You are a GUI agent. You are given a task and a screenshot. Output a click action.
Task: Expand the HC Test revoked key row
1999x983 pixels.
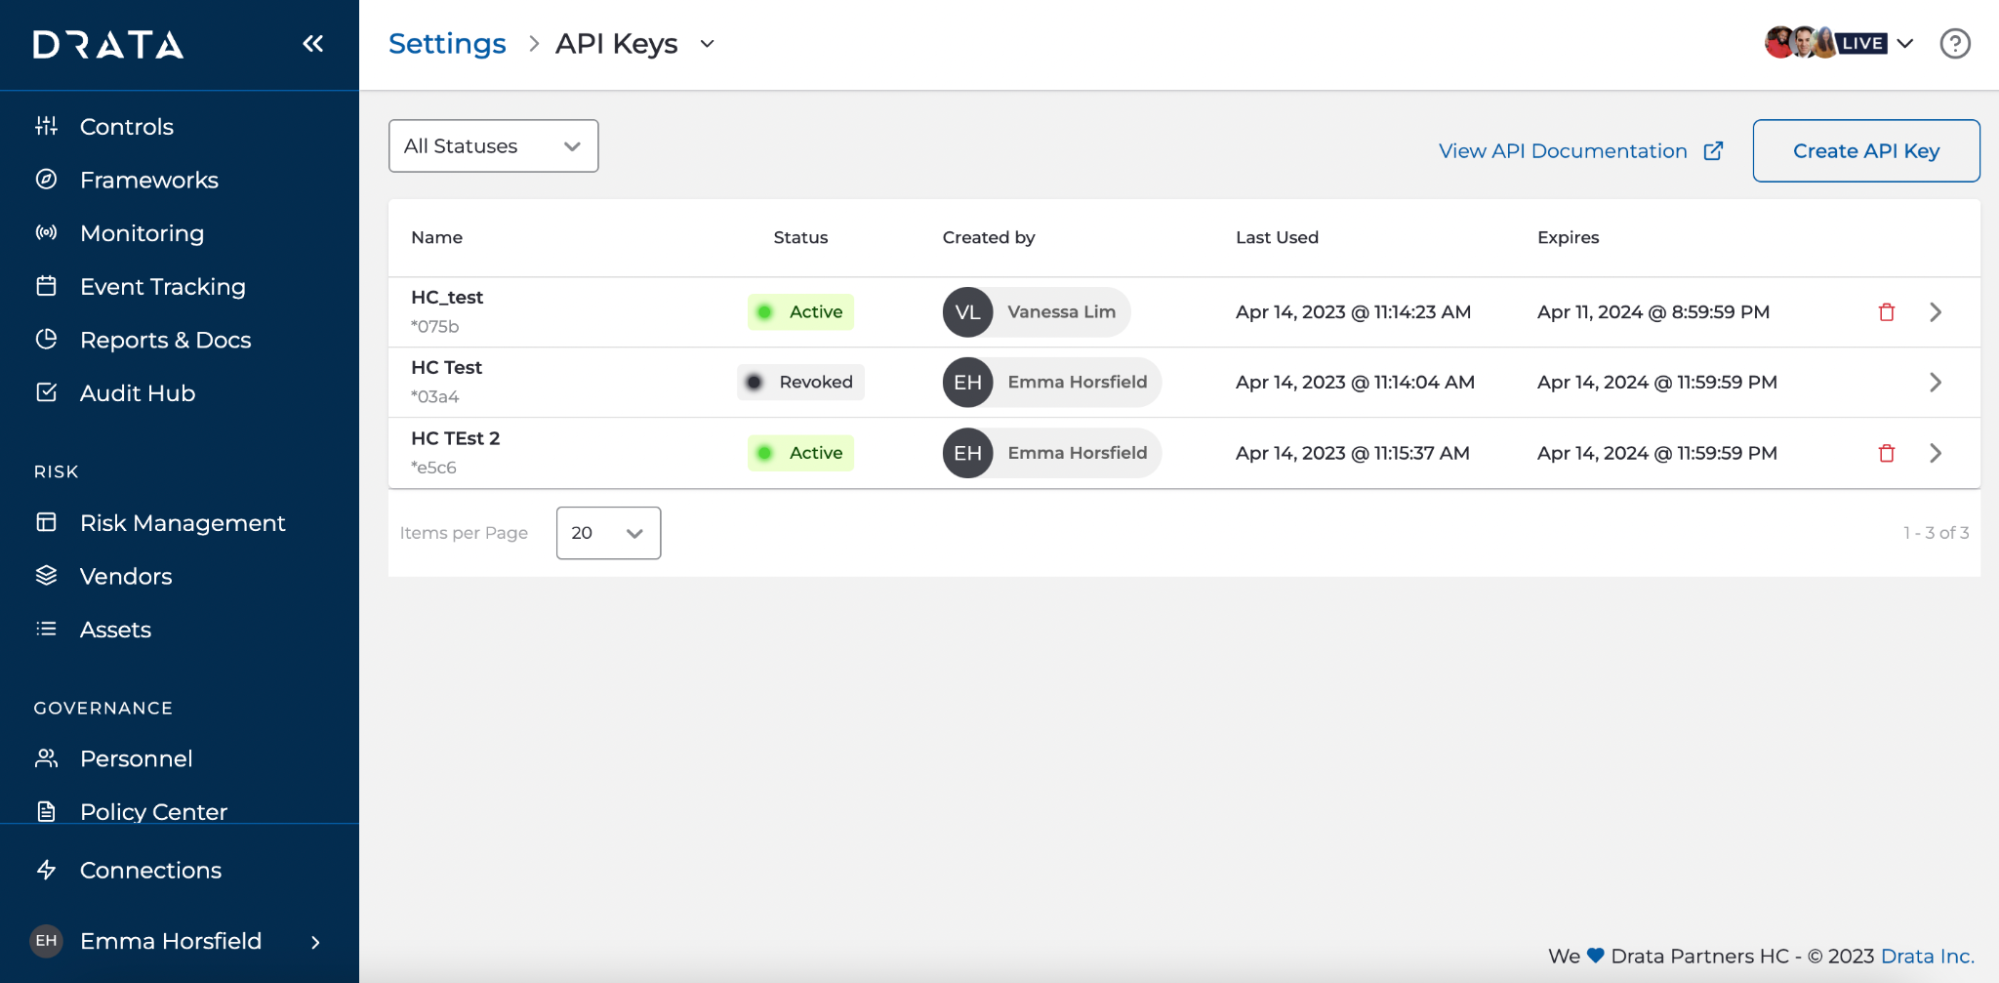click(x=1935, y=382)
